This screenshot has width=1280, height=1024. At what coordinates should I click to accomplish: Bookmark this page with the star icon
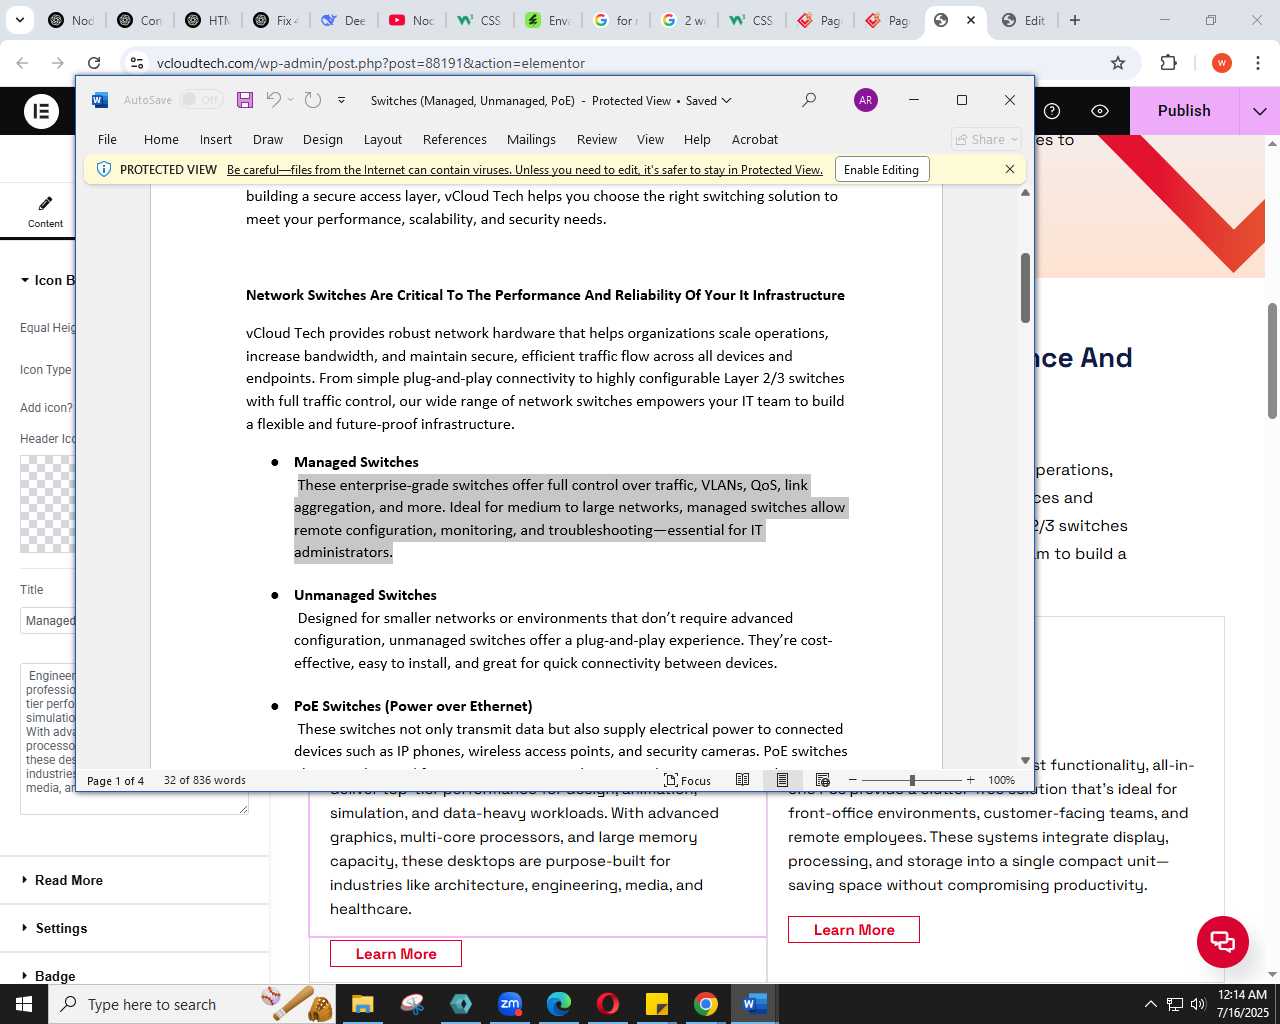1118,63
